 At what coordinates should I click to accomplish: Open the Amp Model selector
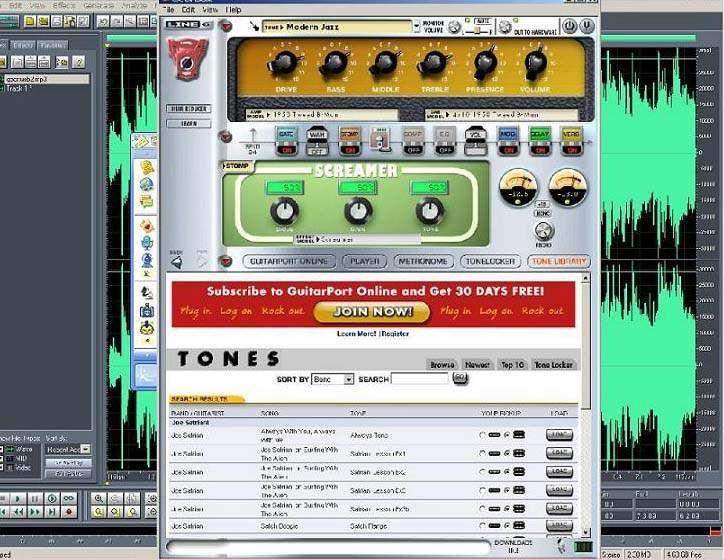[322, 114]
